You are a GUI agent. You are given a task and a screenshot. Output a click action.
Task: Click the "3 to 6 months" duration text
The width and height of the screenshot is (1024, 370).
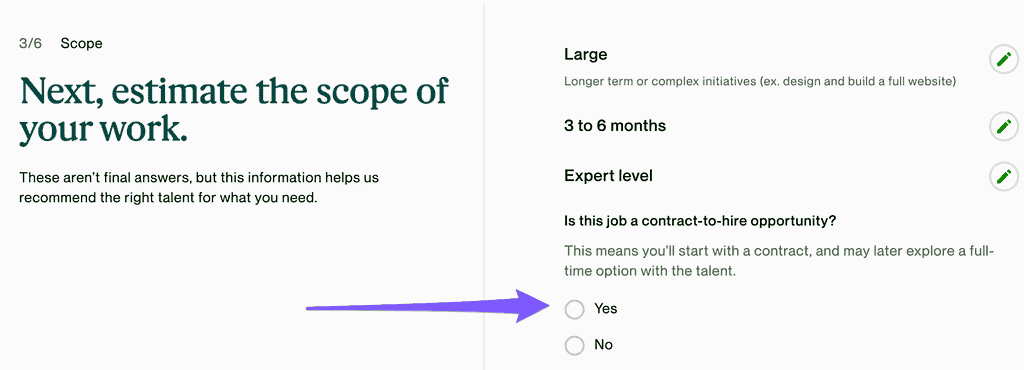tap(615, 125)
